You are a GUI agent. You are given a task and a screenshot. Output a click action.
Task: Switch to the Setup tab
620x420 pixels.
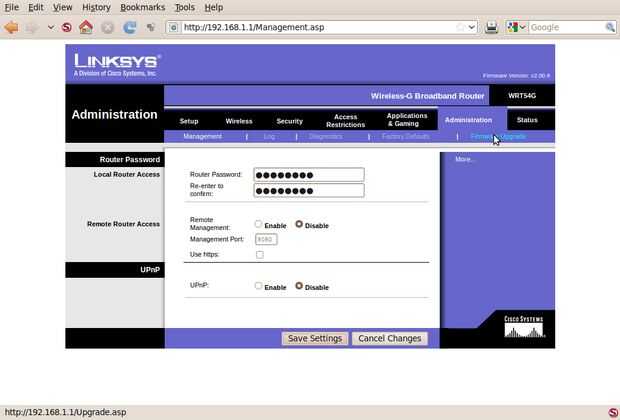pyautogui.click(x=189, y=121)
